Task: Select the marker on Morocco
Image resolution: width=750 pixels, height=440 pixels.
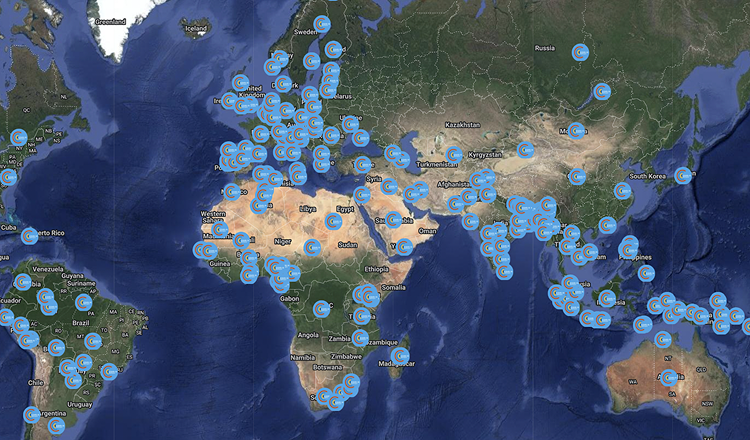Action: pos(233,190)
